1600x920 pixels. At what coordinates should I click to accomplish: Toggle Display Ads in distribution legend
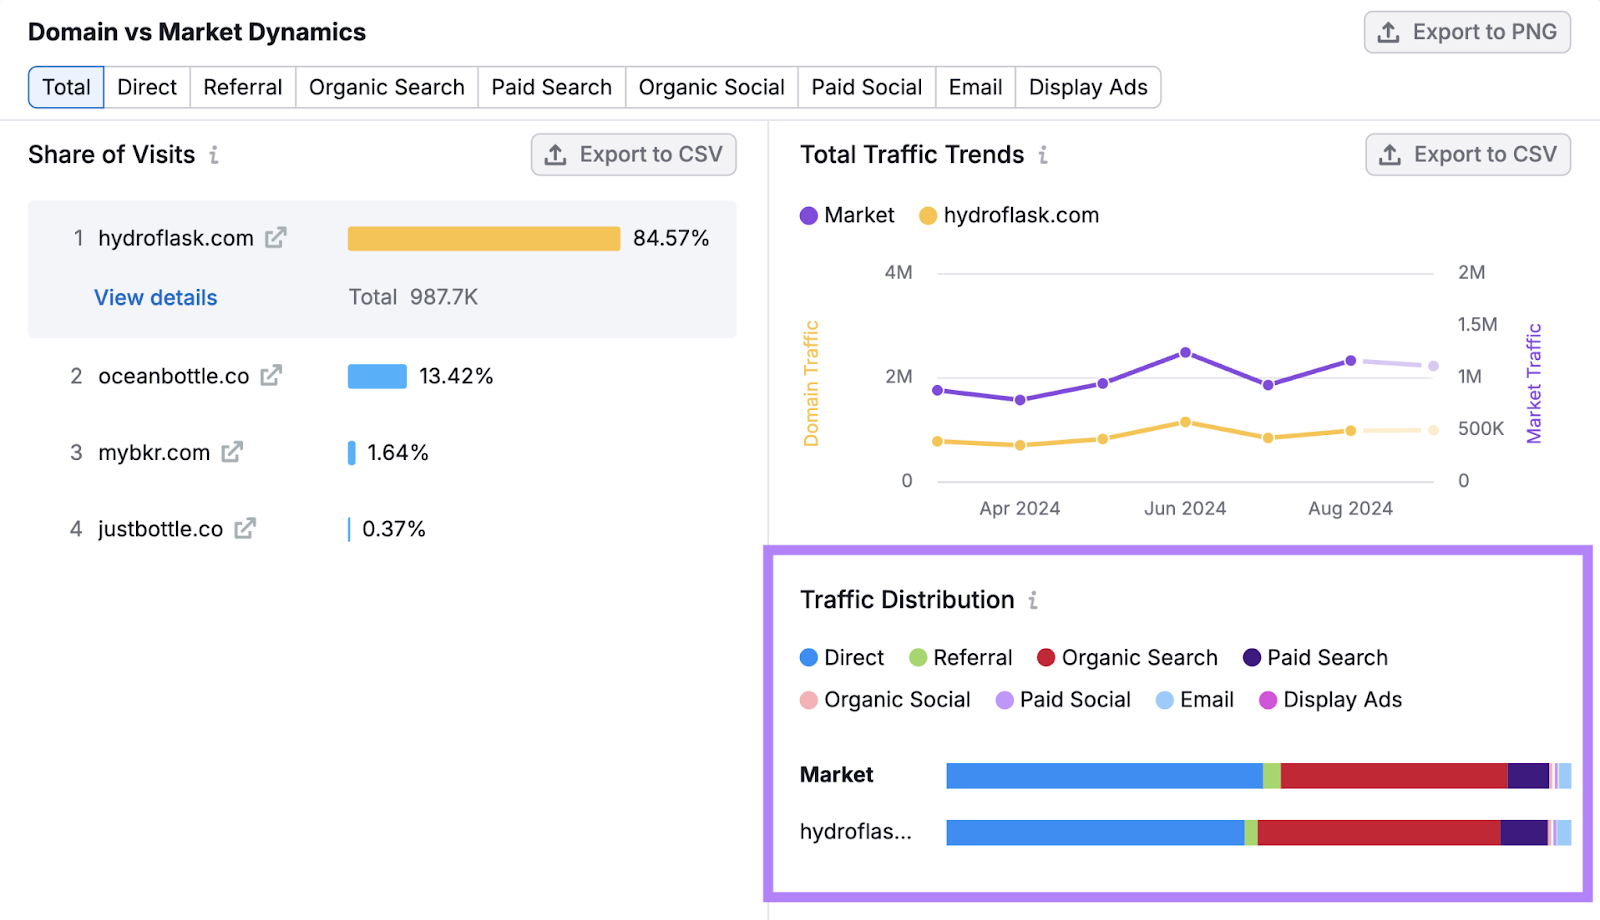(1330, 699)
